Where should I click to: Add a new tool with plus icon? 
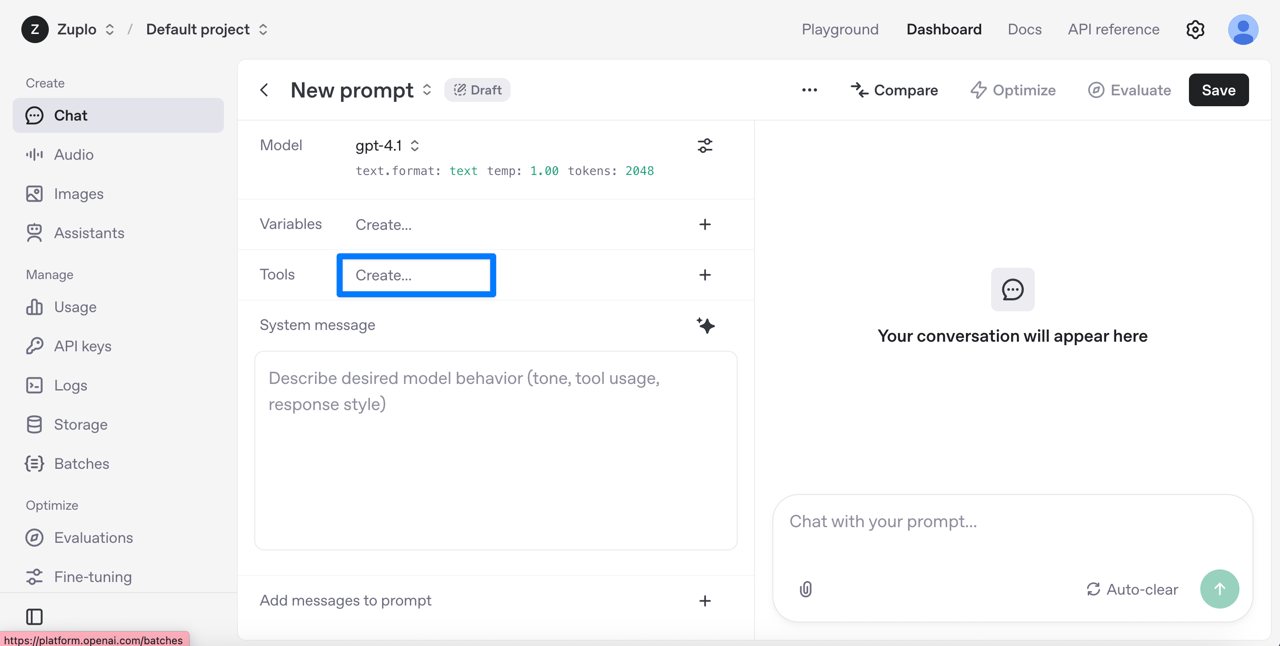click(705, 275)
